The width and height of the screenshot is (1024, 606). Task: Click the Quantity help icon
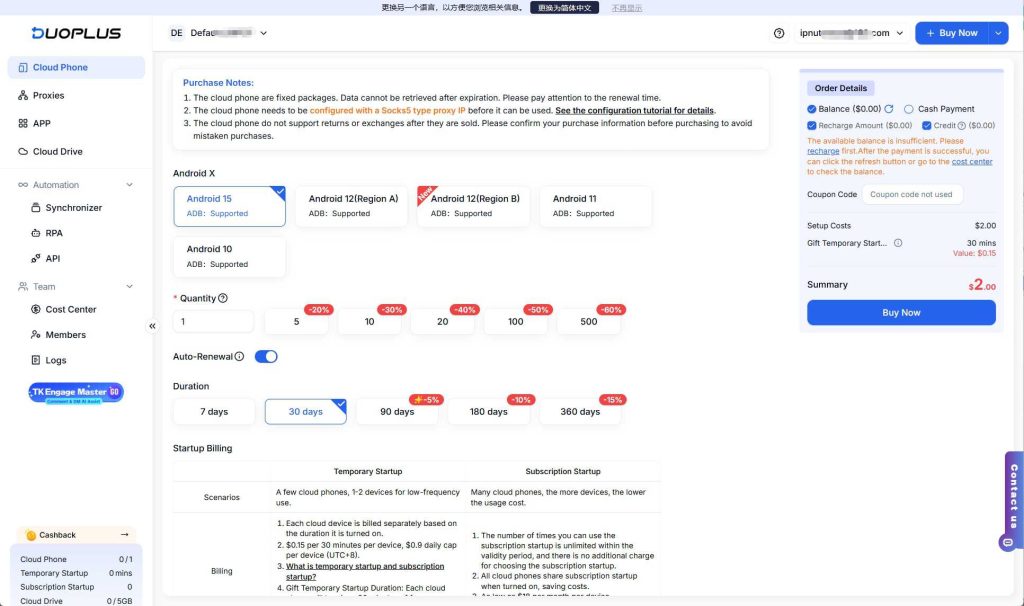click(223, 298)
